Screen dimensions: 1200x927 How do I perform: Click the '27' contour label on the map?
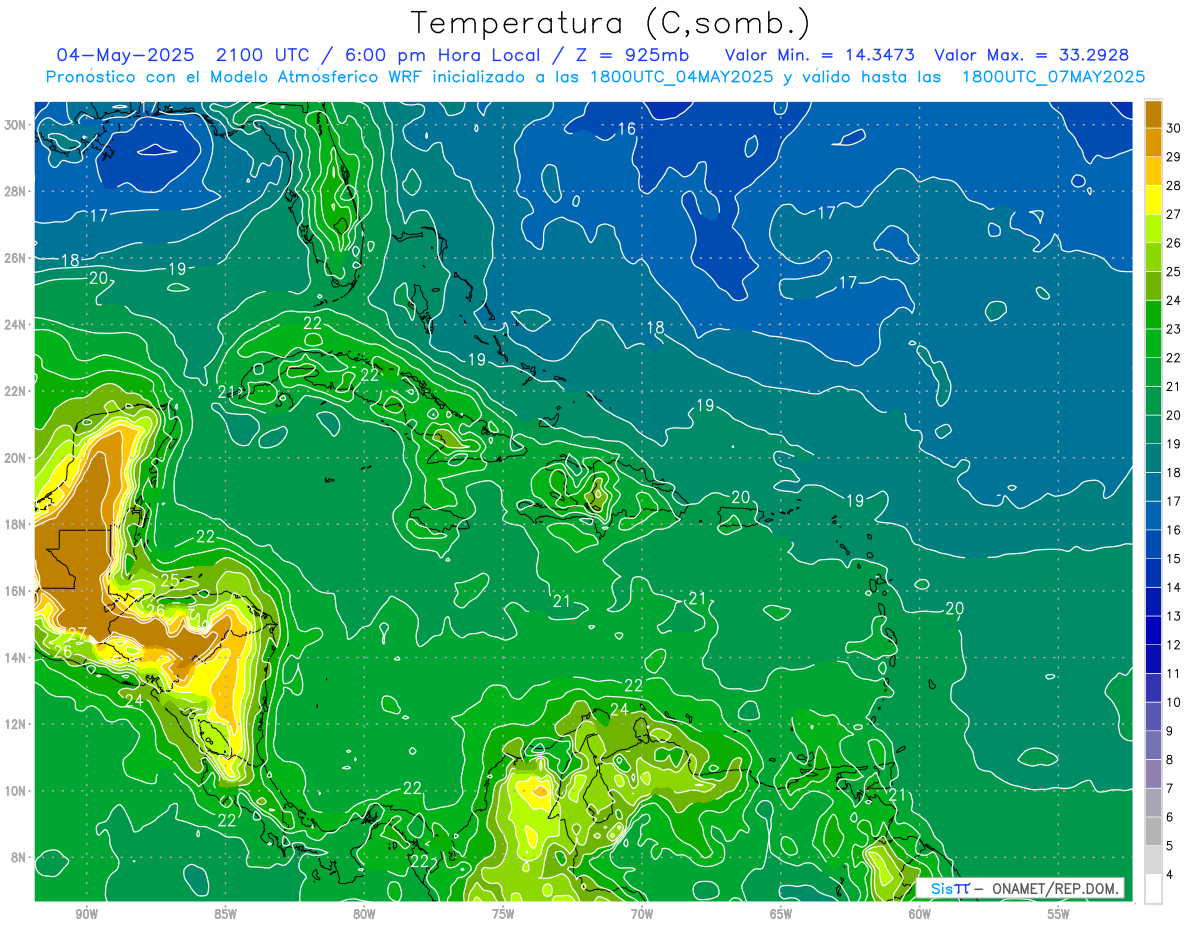(77, 634)
